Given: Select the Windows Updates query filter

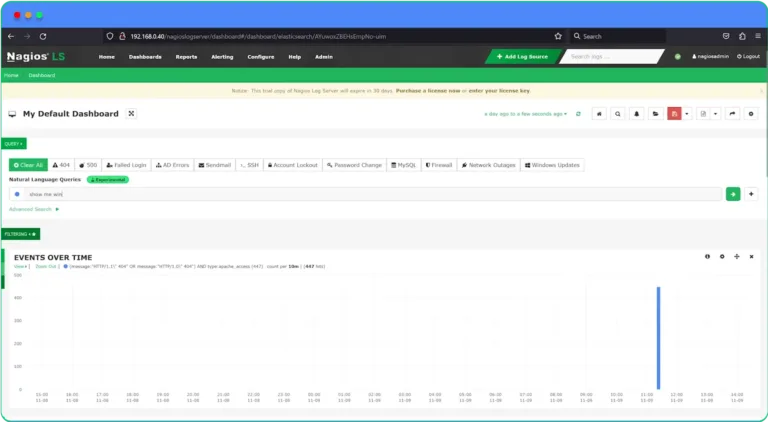Looking at the screenshot, I should 552,165.
